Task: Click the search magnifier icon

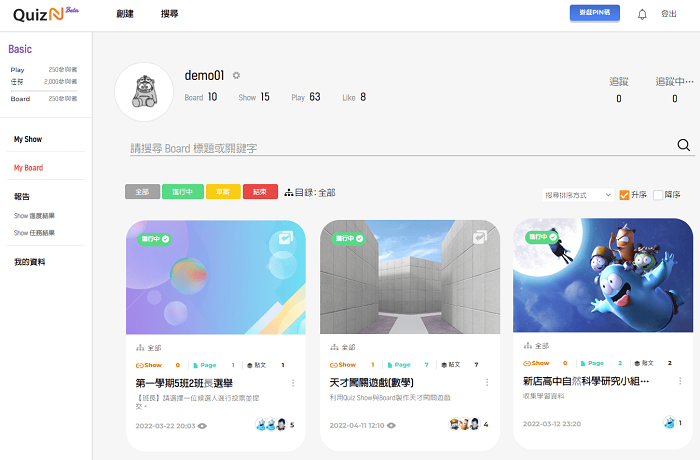Action: (x=684, y=145)
